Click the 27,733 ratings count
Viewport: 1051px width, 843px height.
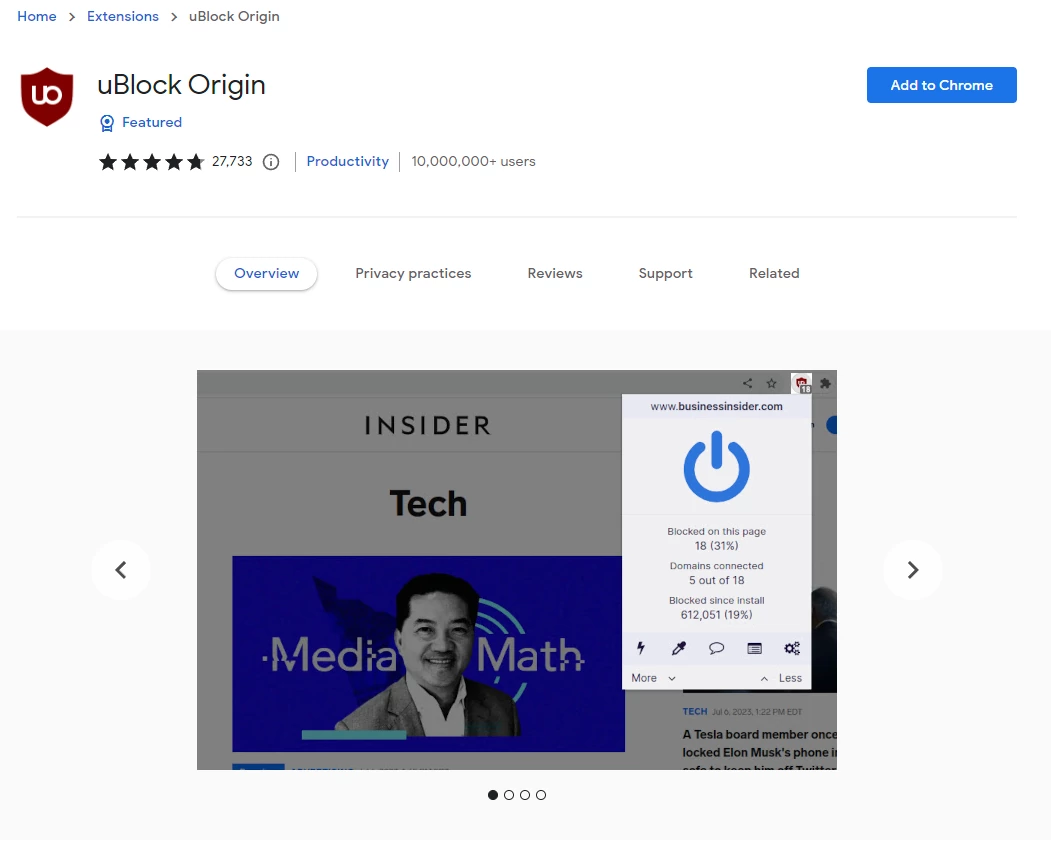232,161
